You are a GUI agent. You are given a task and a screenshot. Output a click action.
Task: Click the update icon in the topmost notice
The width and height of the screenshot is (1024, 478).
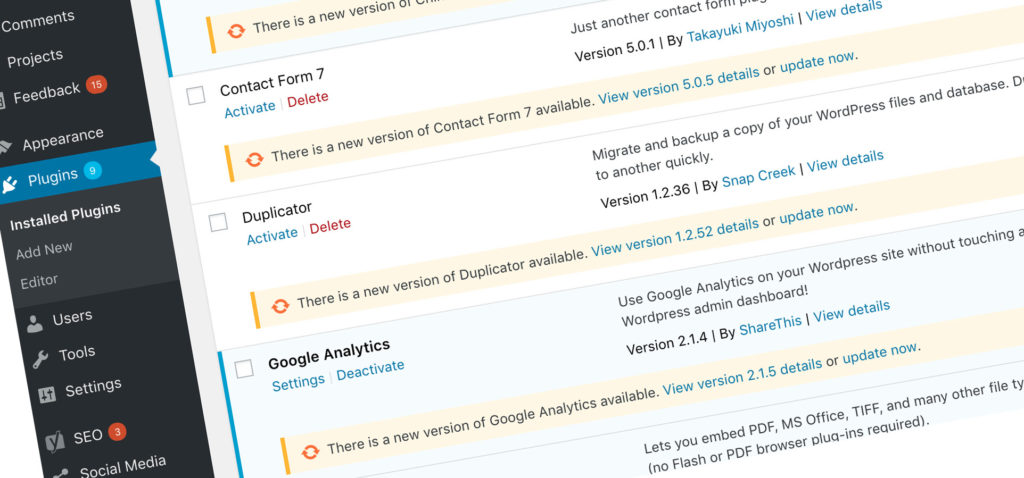(236, 30)
